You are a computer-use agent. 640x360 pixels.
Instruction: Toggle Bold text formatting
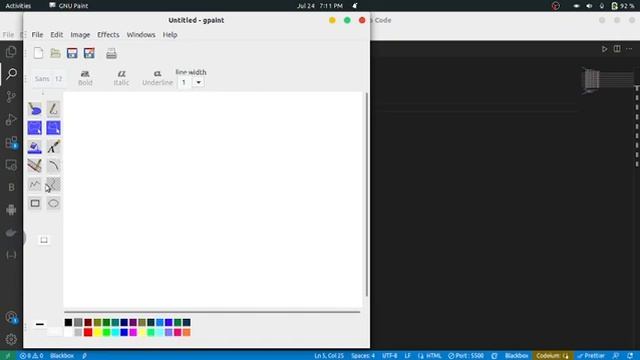click(85, 78)
